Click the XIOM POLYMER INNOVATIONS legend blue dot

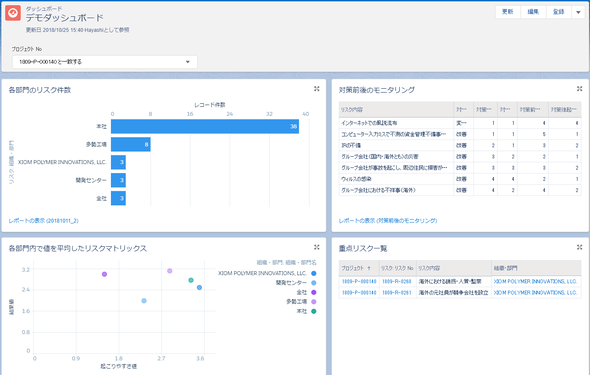[x=314, y=273]
